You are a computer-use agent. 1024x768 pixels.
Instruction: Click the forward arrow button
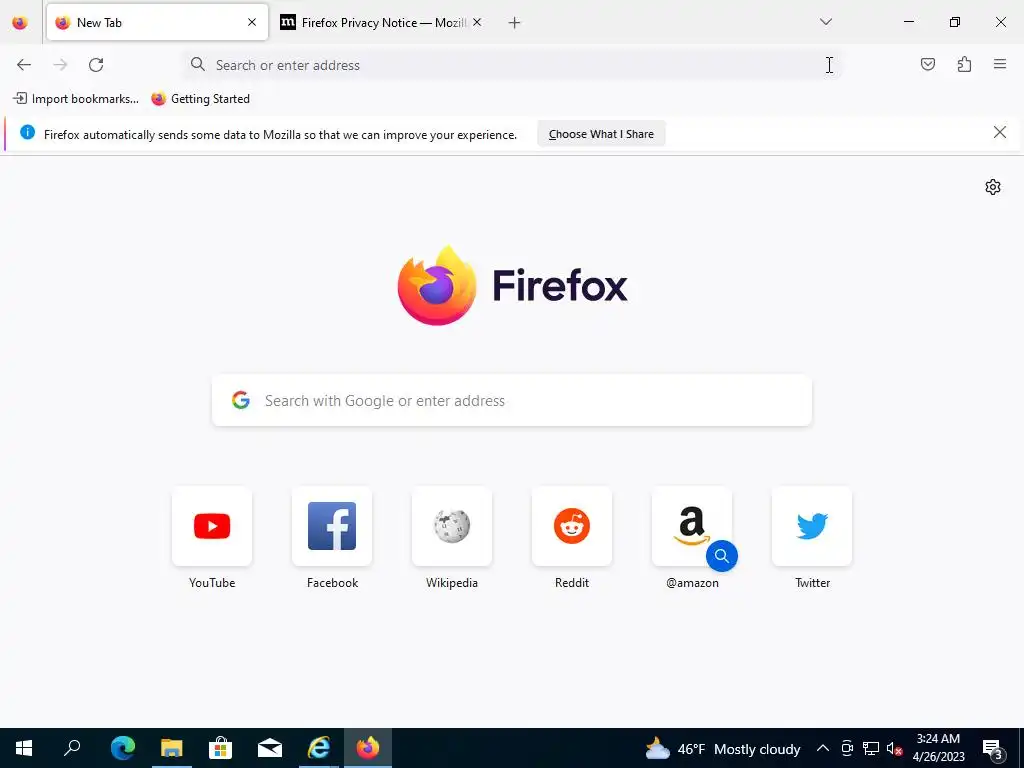60,65
